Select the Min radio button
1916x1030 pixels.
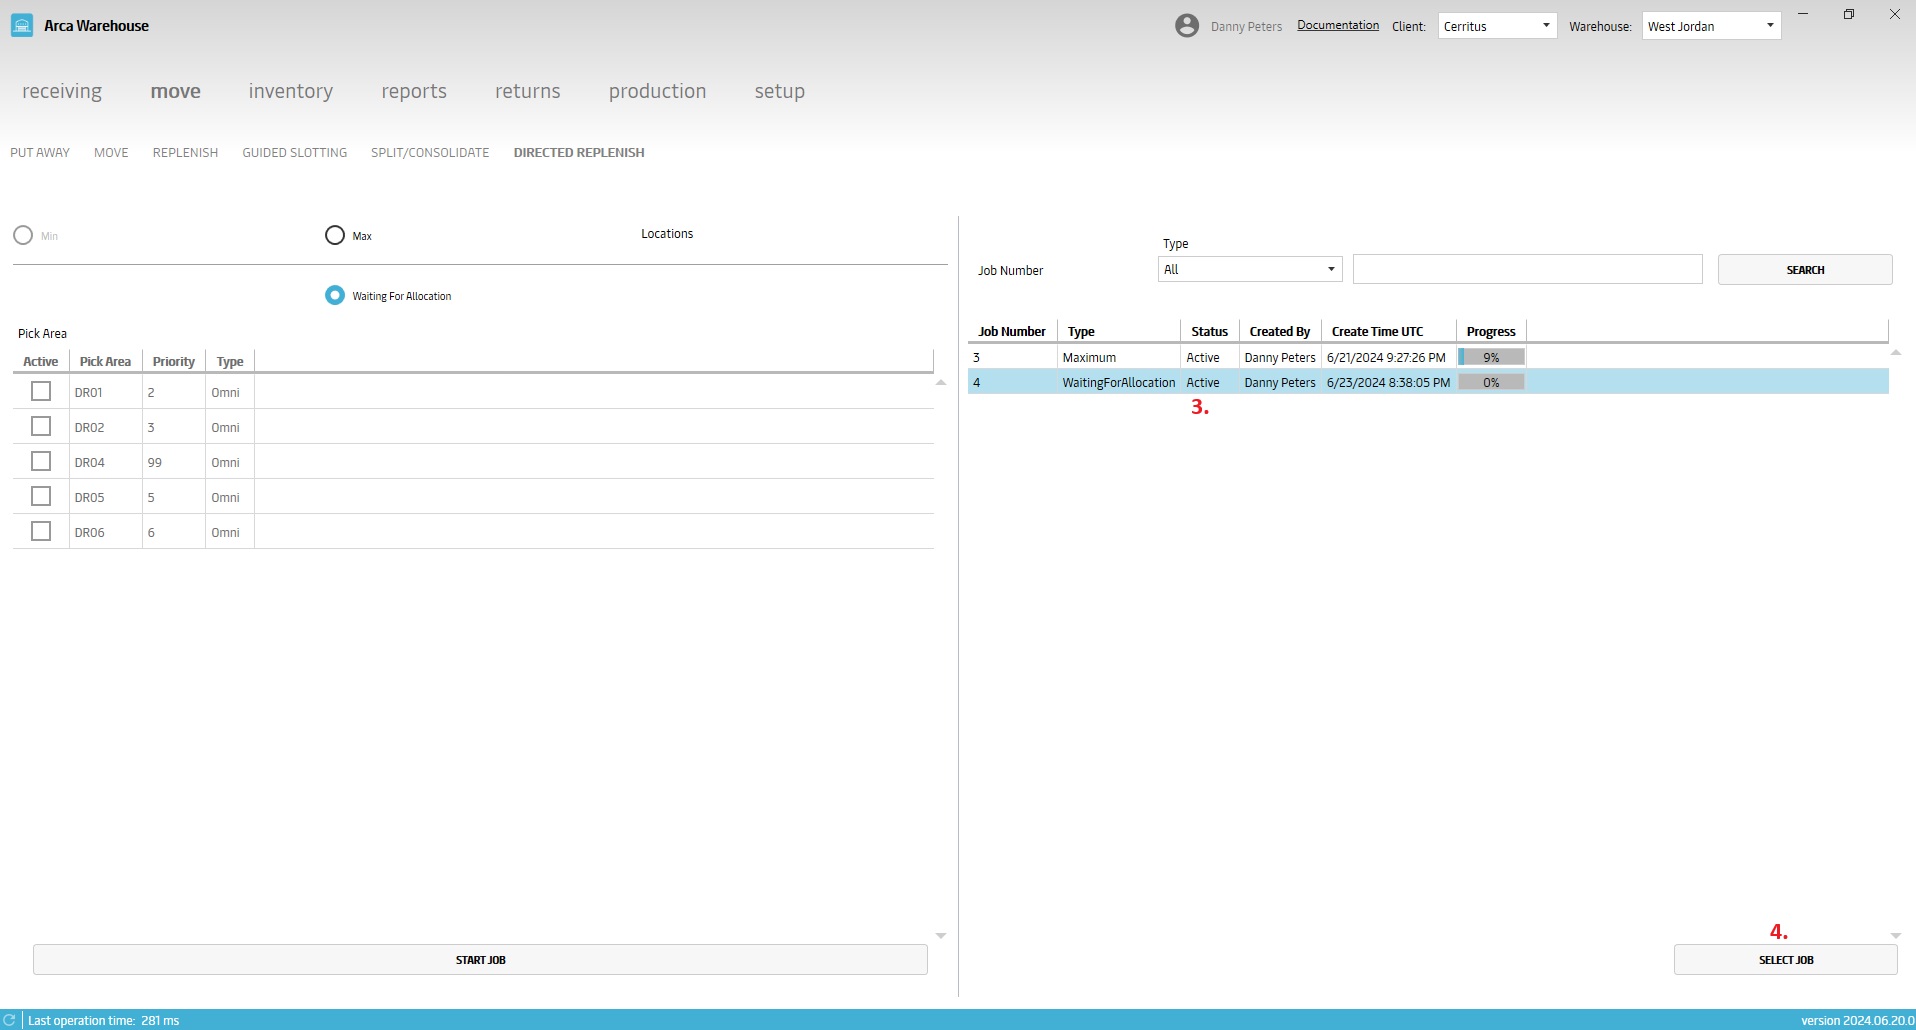click(23, 235)
